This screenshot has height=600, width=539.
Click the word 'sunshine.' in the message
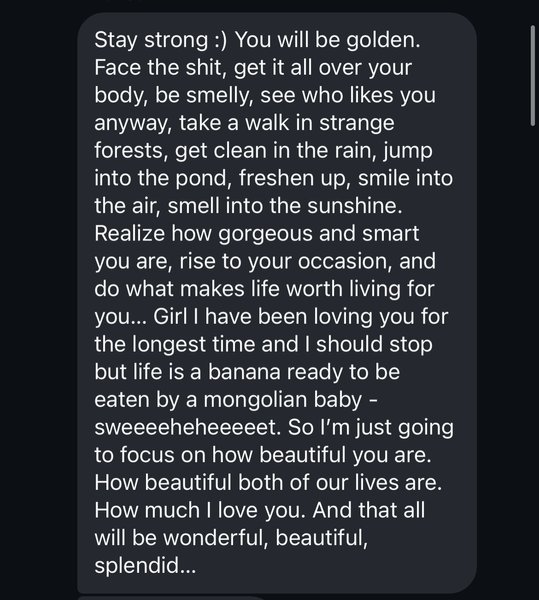[x=355, y=206]
